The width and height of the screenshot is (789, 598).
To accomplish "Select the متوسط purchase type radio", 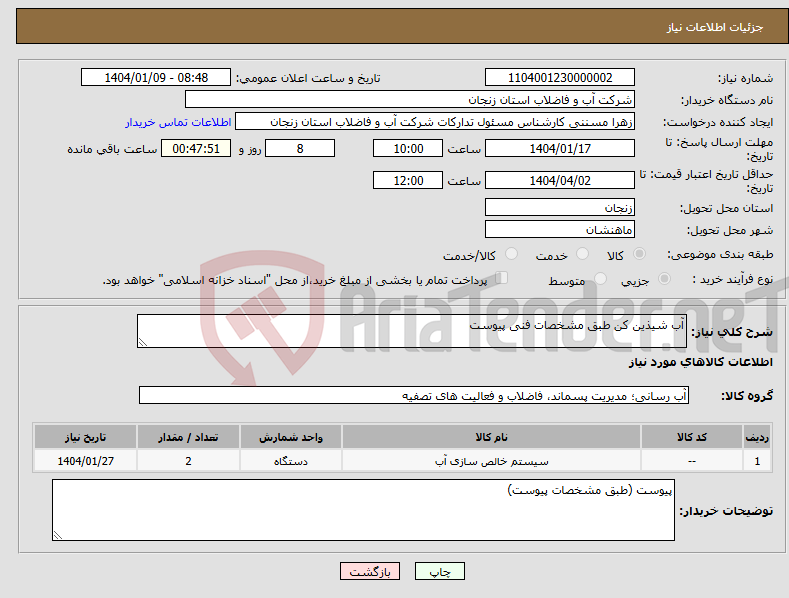I will [x=600, y=278].
